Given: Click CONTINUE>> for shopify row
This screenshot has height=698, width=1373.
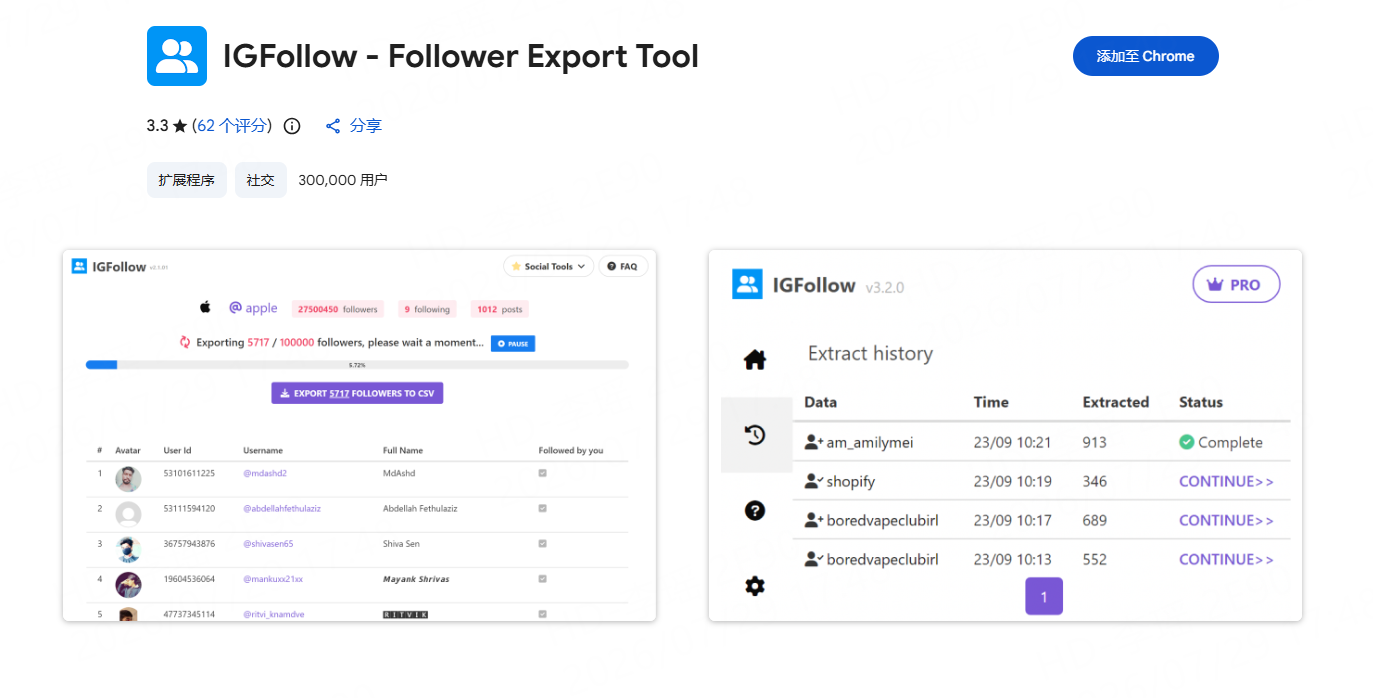Looking at the screenshot, I should point(1226,481).
